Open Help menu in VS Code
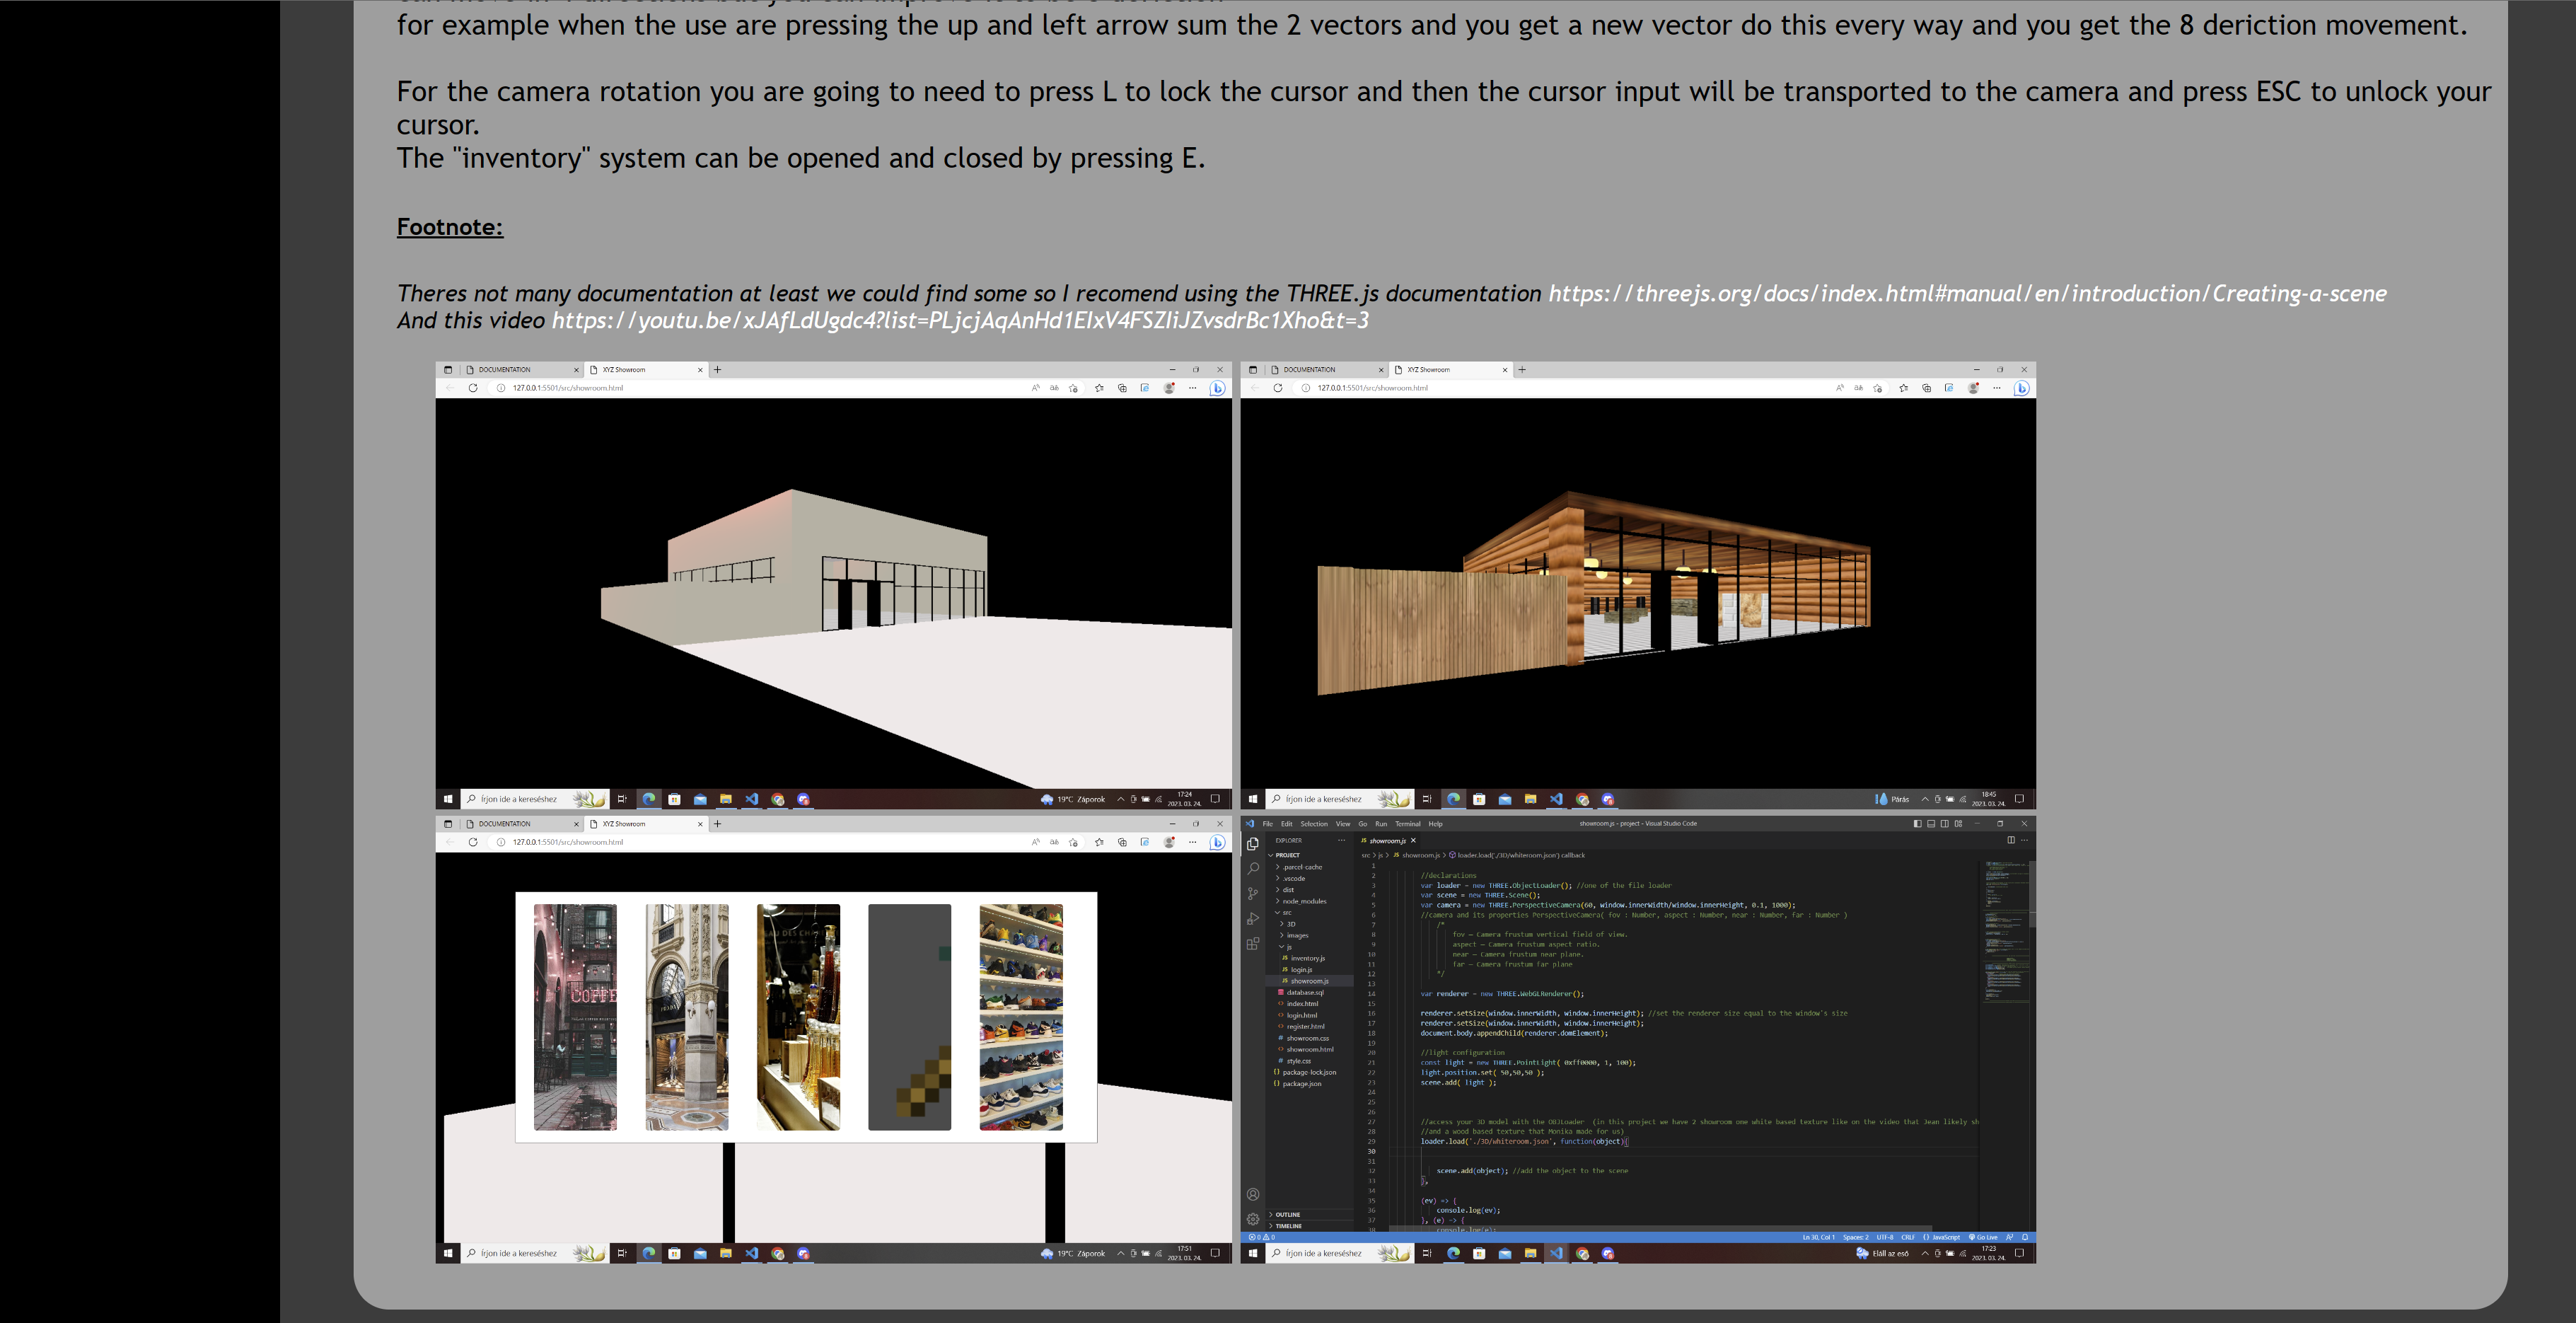Viewport: 2576px width, 1323px height. pos(1436,824)
